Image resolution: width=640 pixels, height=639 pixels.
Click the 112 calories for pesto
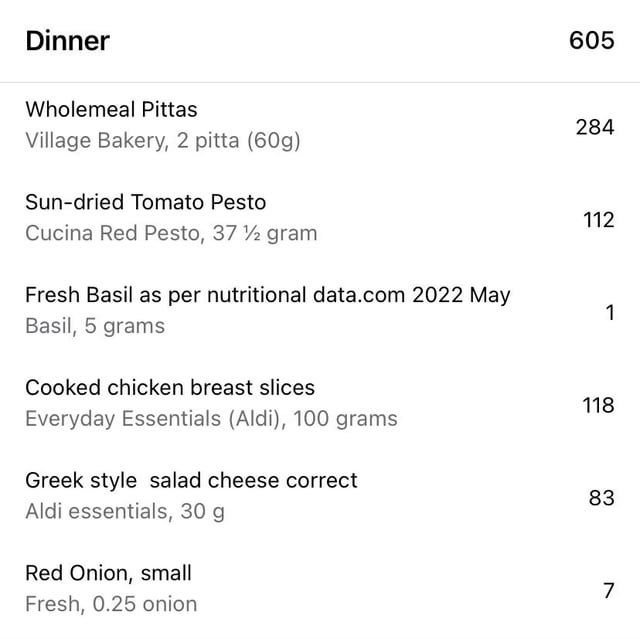pos(598,220)
